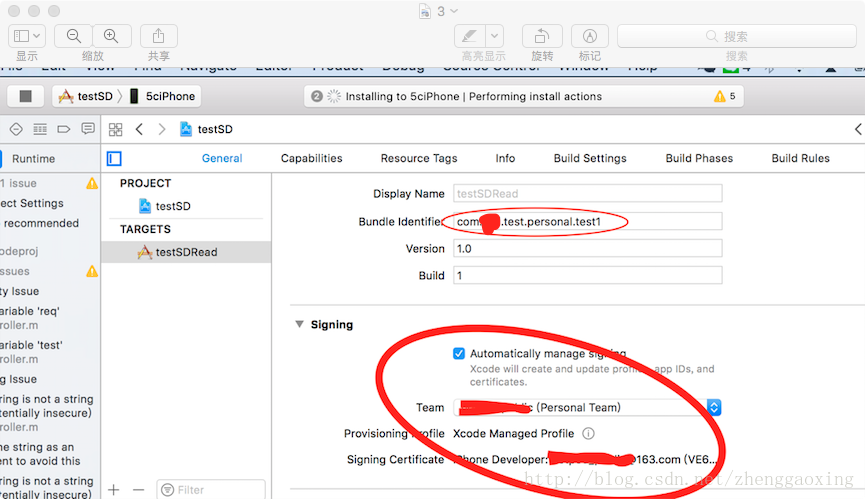Image resolution: width=865 pixels, height=499 pixels.
Task: Collapse the Signing section
Action: point(300,324)
